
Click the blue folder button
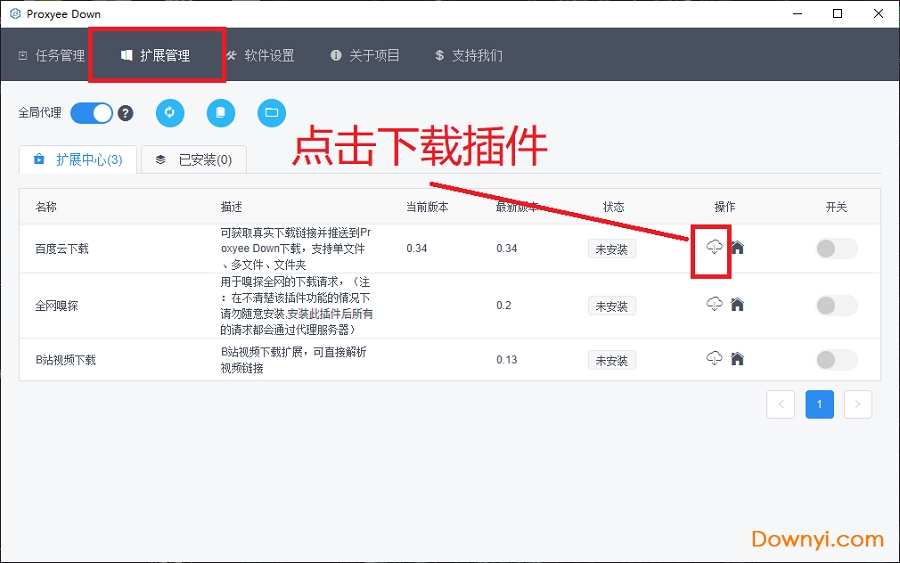(x=271, y=113)
